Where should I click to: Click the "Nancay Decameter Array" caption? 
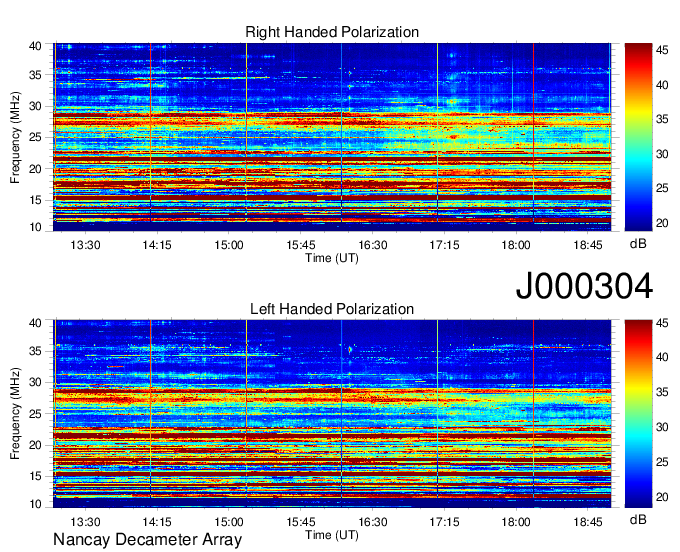pyautogui.click(x=147, y=540)
